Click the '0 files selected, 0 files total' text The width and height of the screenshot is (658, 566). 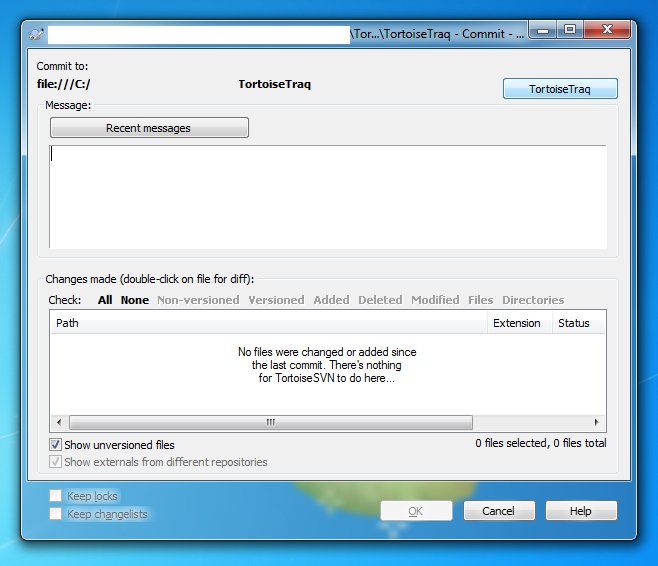point(540,443)
